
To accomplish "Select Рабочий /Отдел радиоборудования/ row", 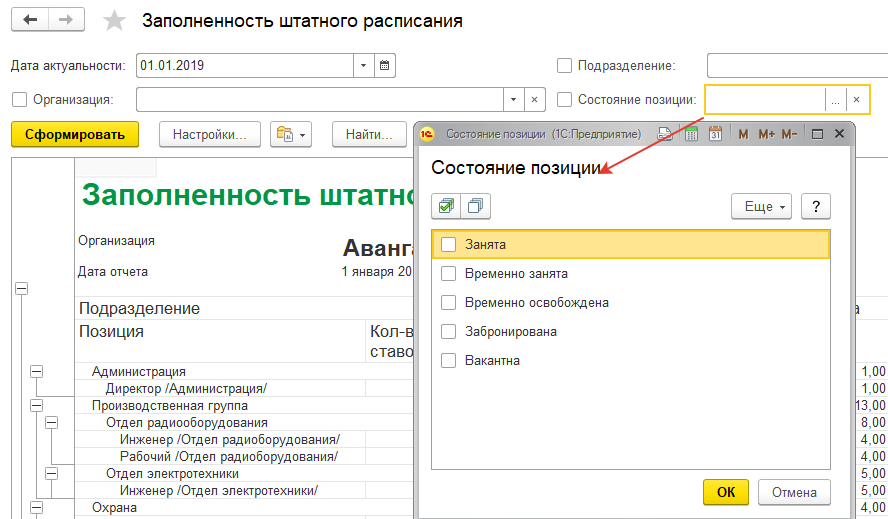I will [229, 457].
